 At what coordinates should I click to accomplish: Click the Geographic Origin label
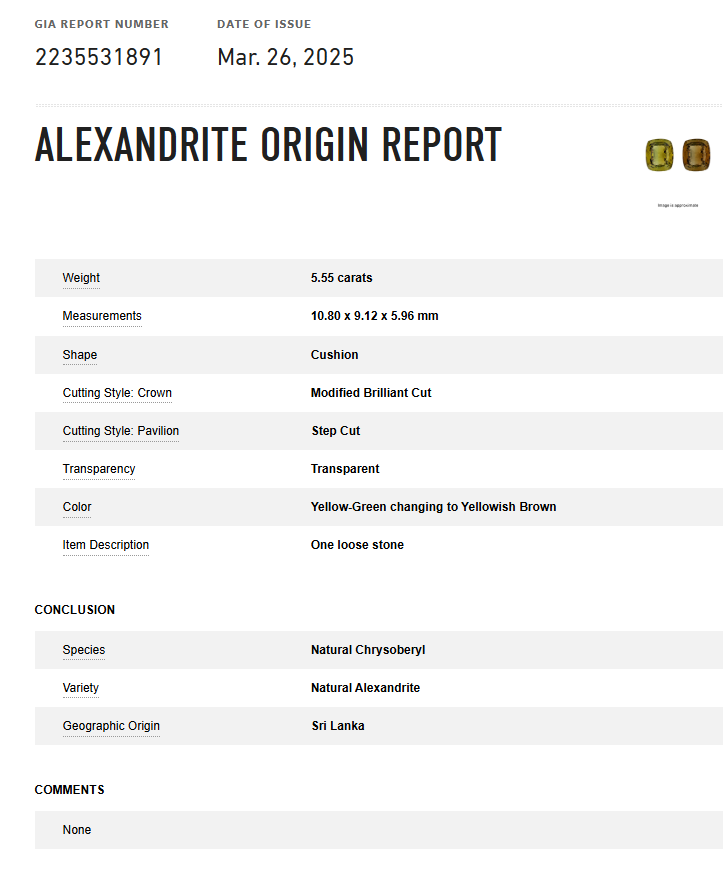pos(111,726)
